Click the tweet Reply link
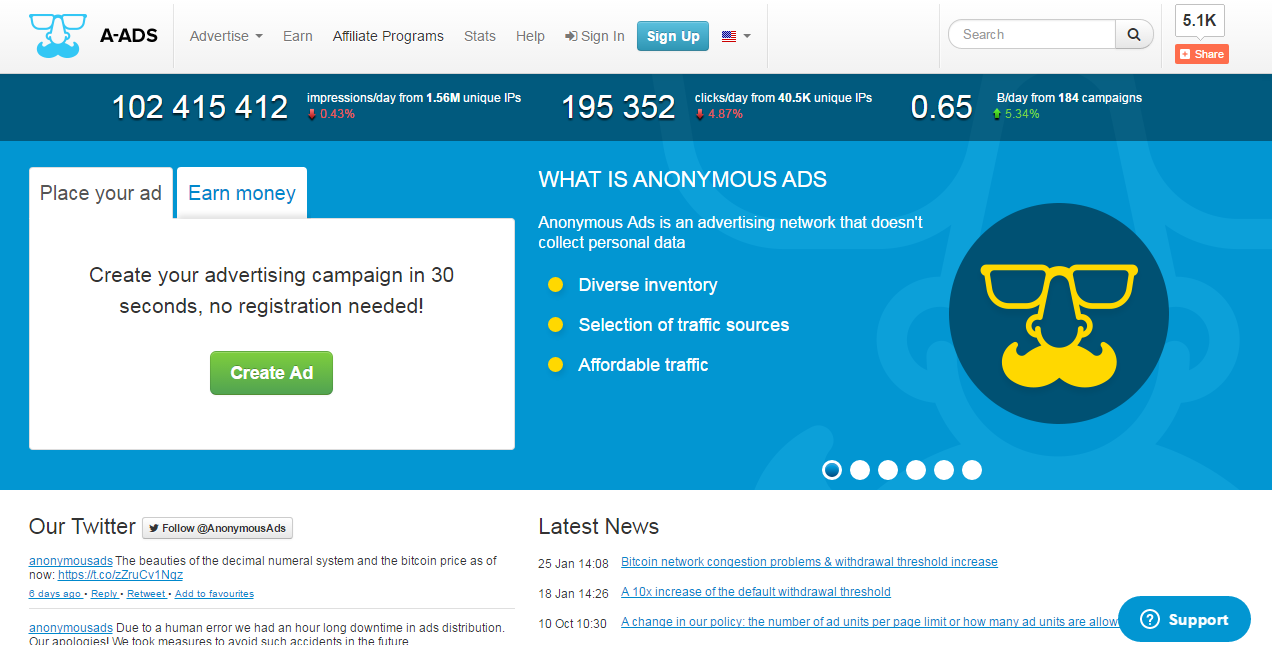The width and height of the screenshot is (1272, 645). [x=104, y=594]
